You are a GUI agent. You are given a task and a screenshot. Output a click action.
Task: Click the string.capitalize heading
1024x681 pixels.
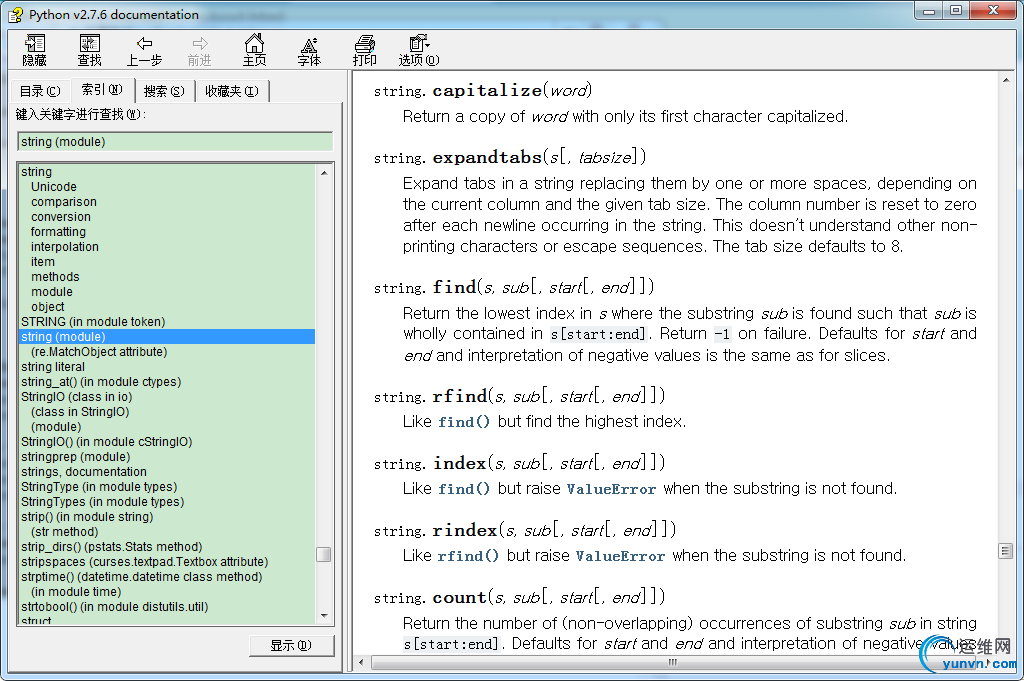[483, 90]
